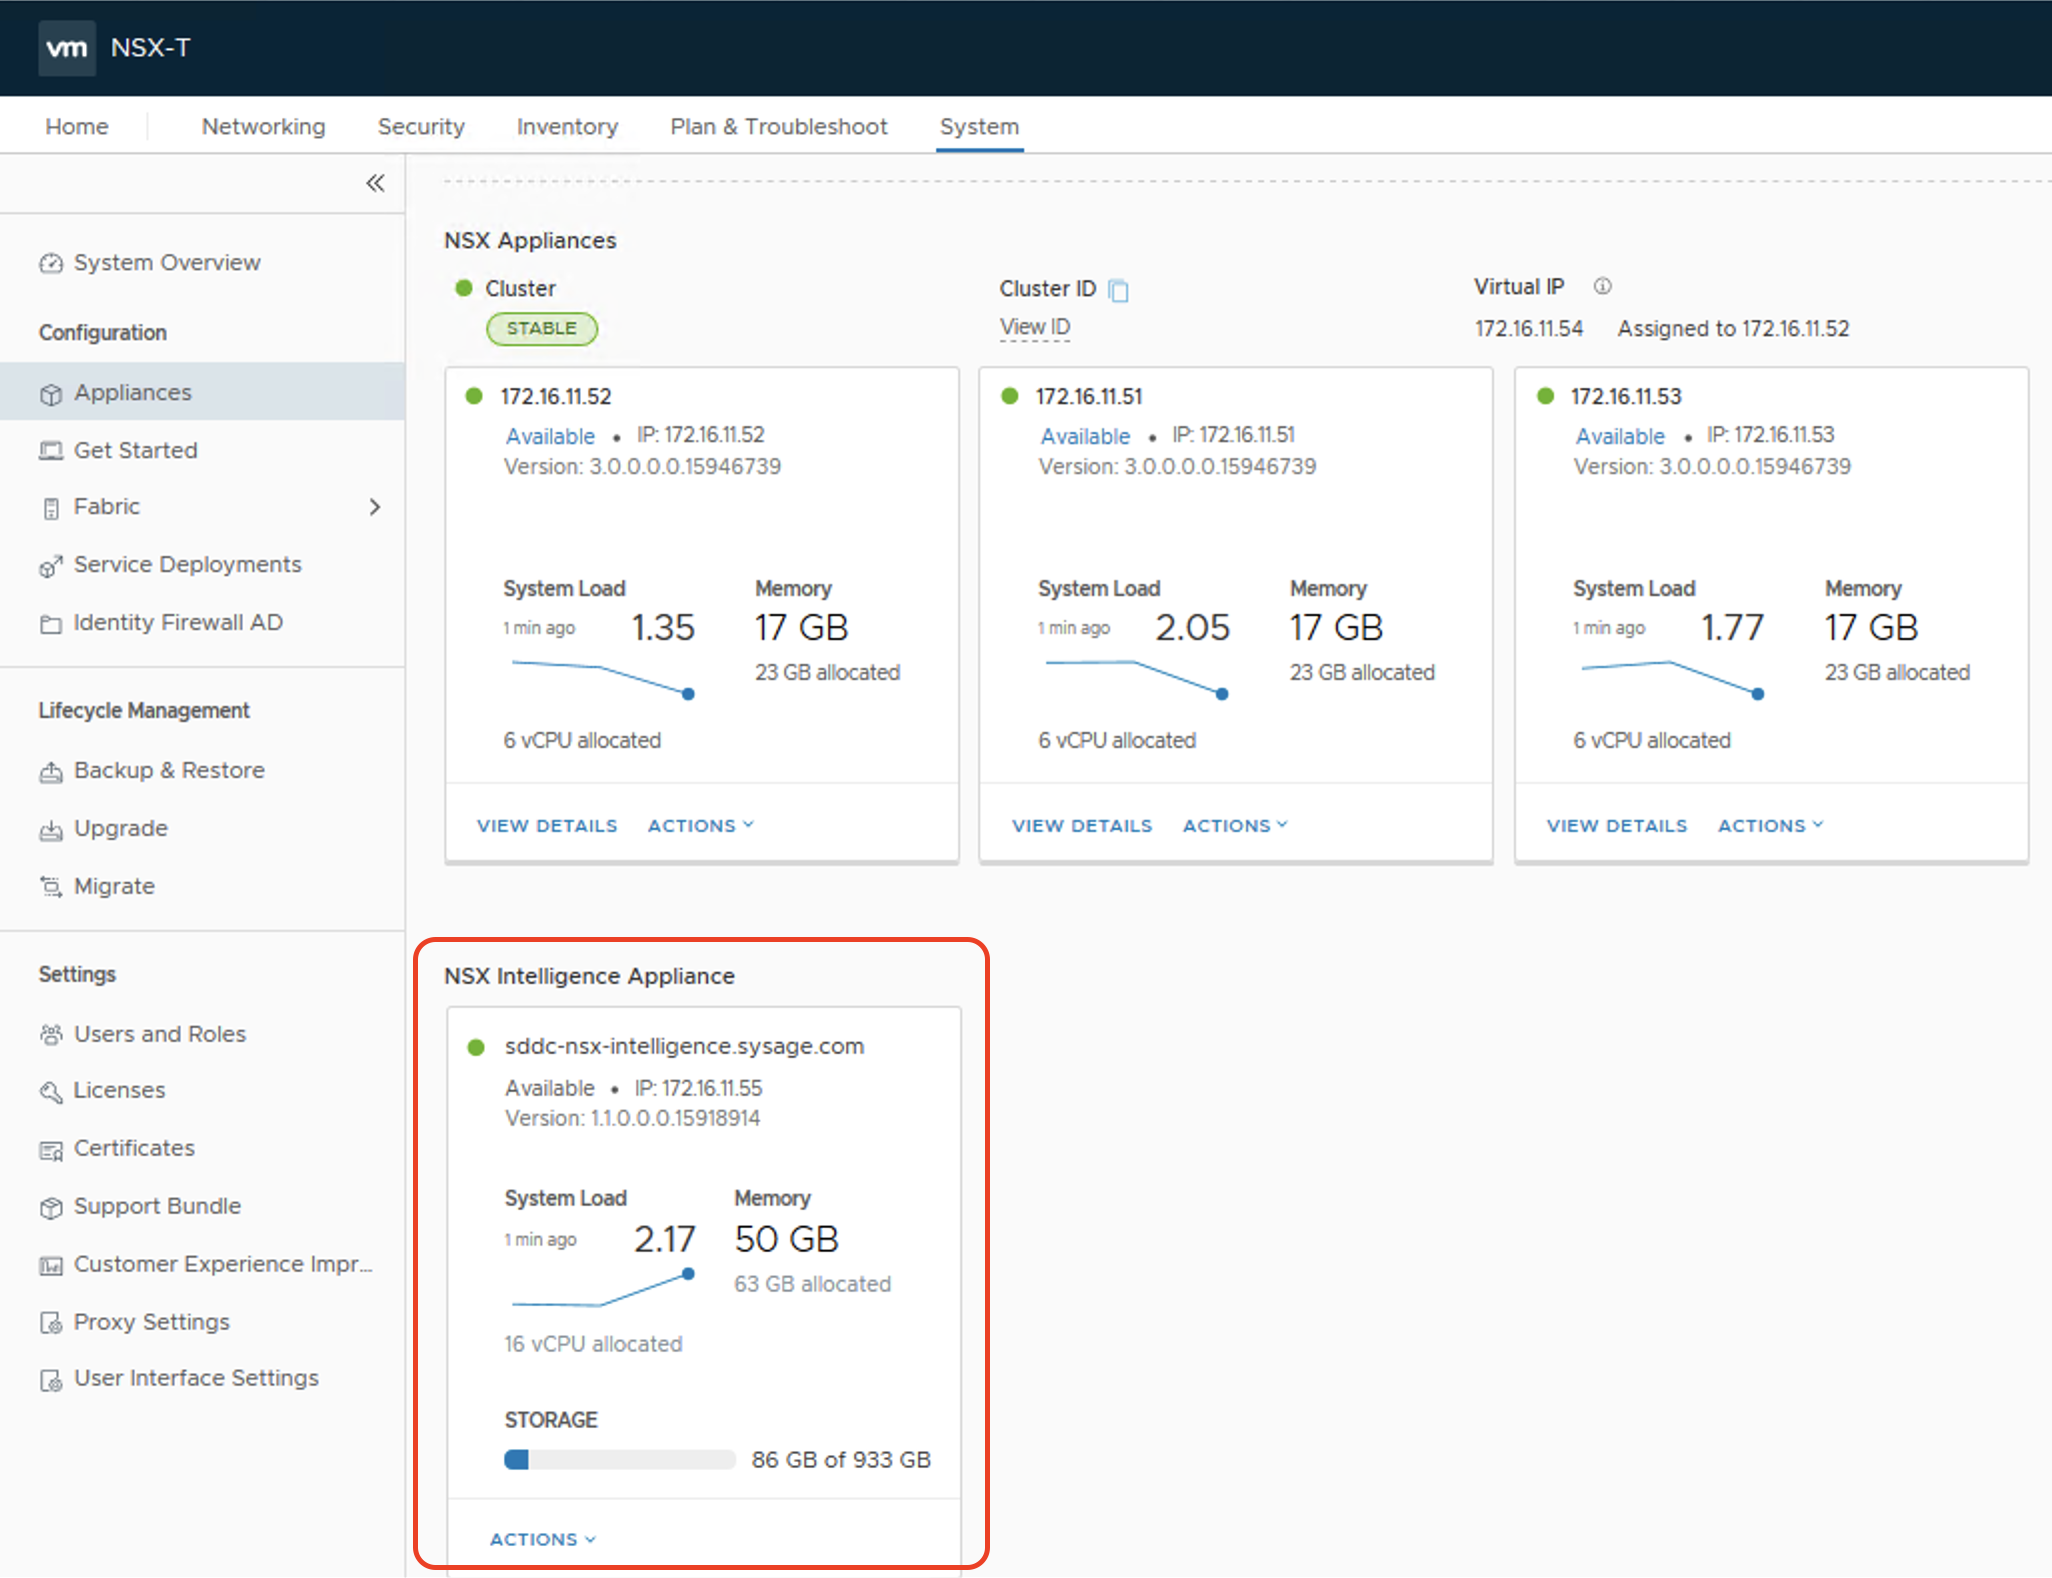Click Available status link for 172.16.11.53

1620,436
